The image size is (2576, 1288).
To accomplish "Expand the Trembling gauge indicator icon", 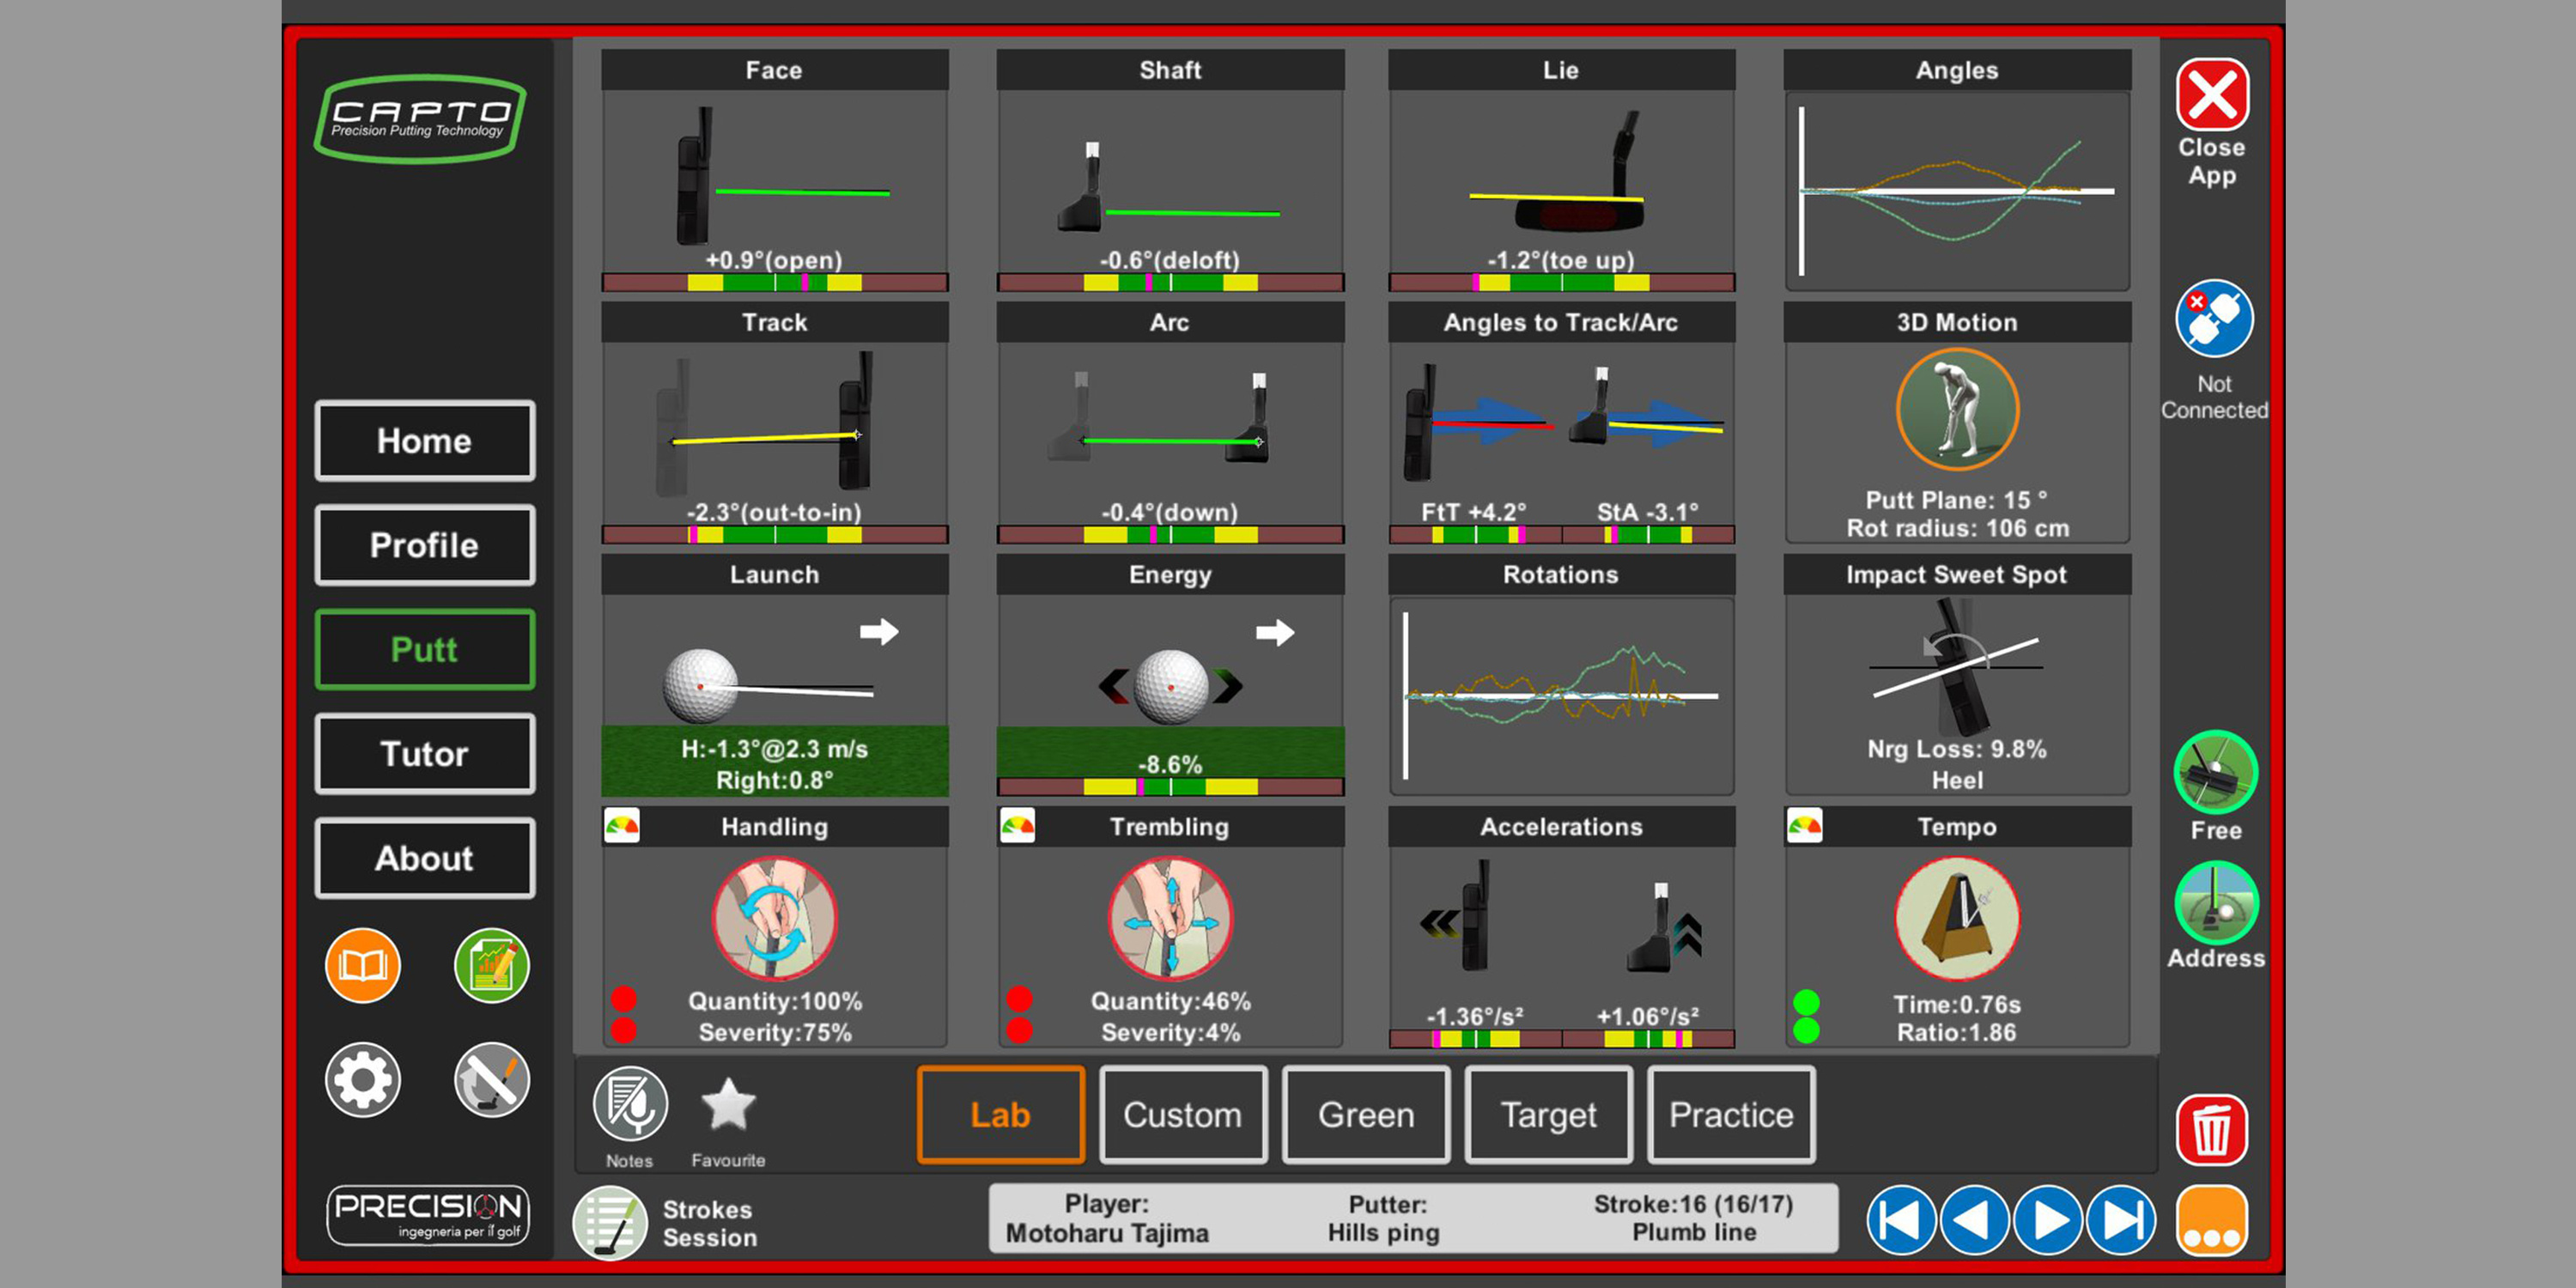I will [x=1017, y=827].
